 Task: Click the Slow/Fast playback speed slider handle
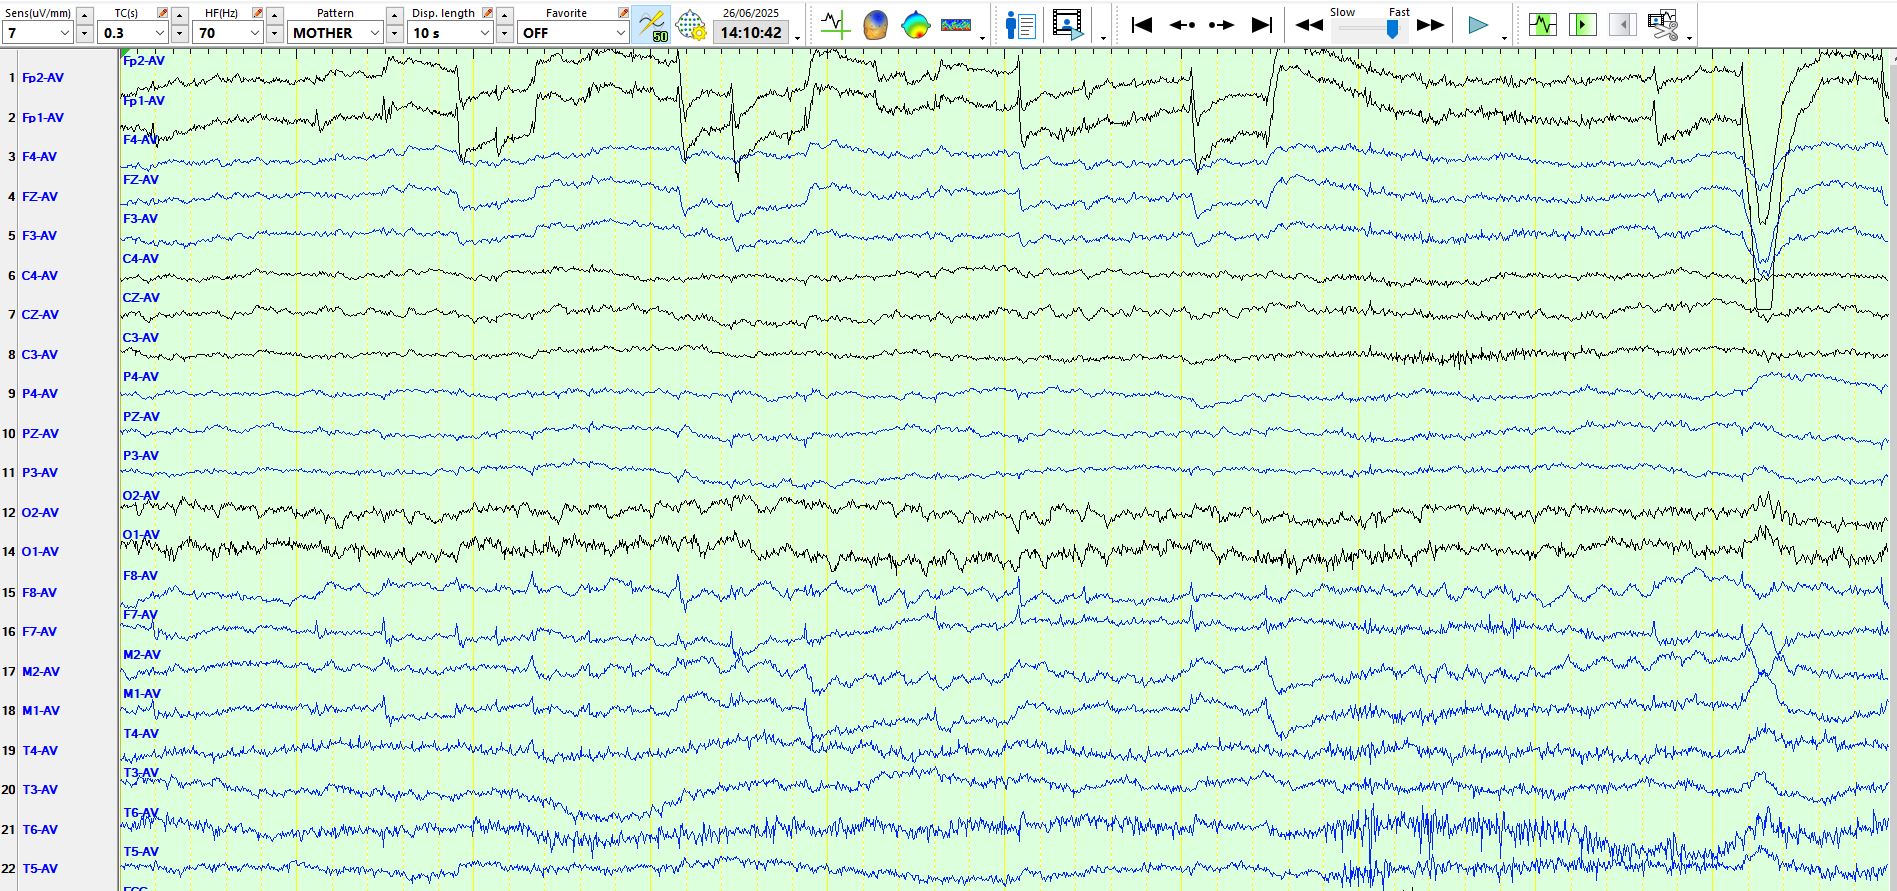(x=1392, y=30)
